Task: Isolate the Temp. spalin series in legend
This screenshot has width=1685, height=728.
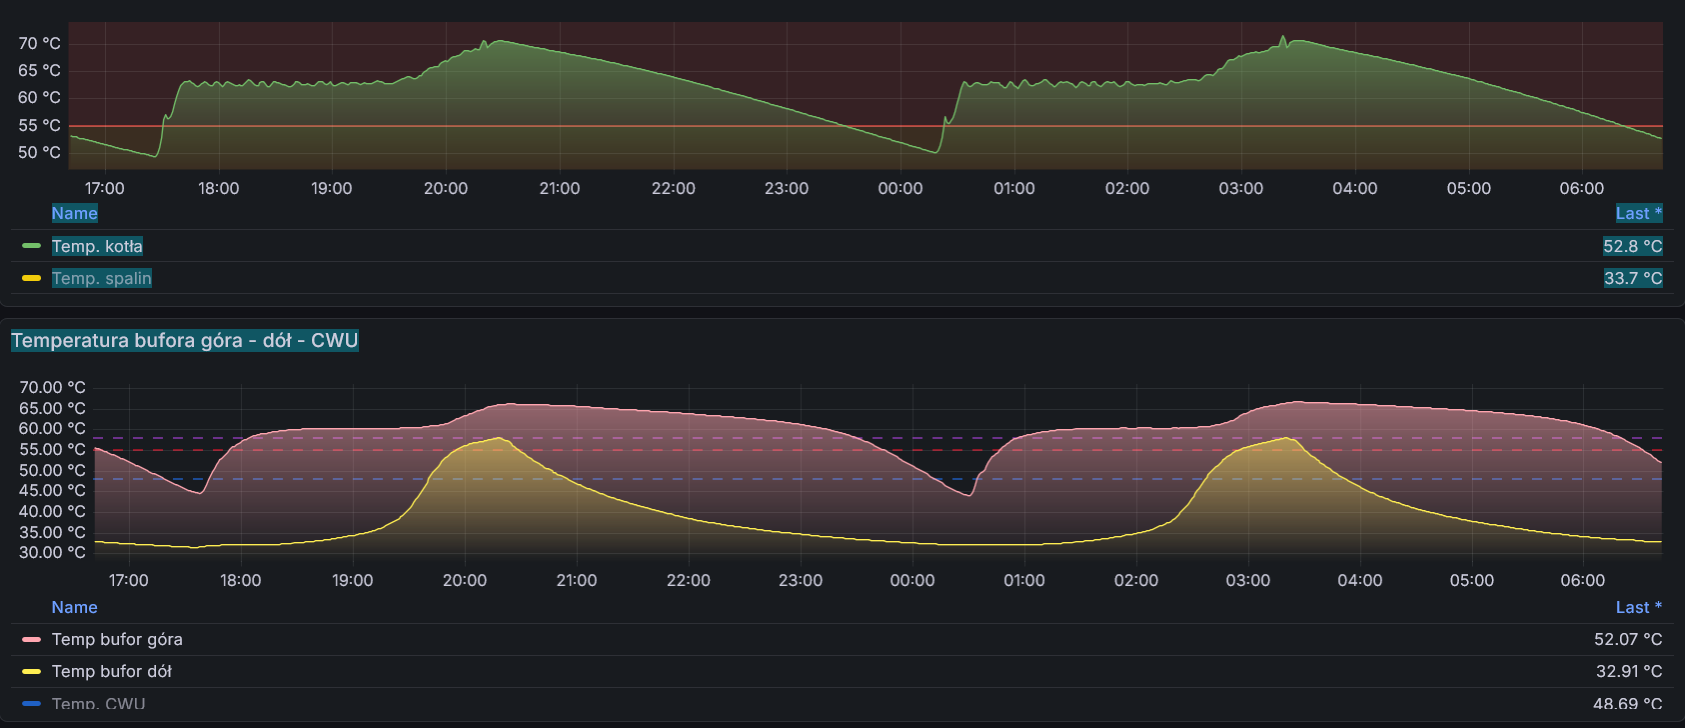Action: (x=101, y=278)
